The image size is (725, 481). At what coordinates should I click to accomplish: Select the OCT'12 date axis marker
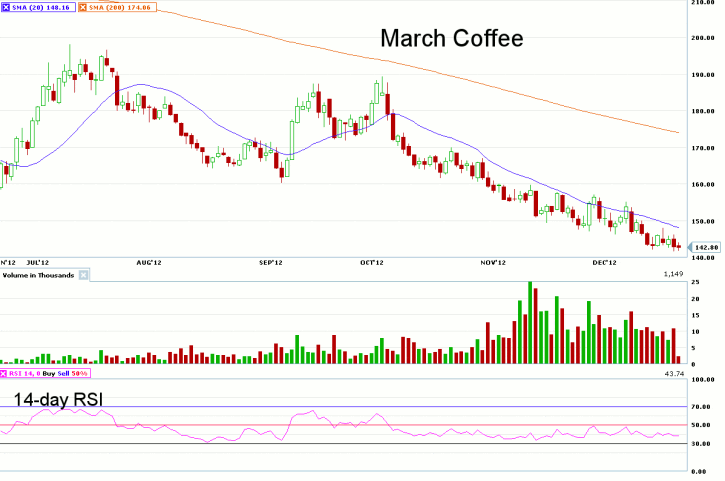(x=372, y=262)
